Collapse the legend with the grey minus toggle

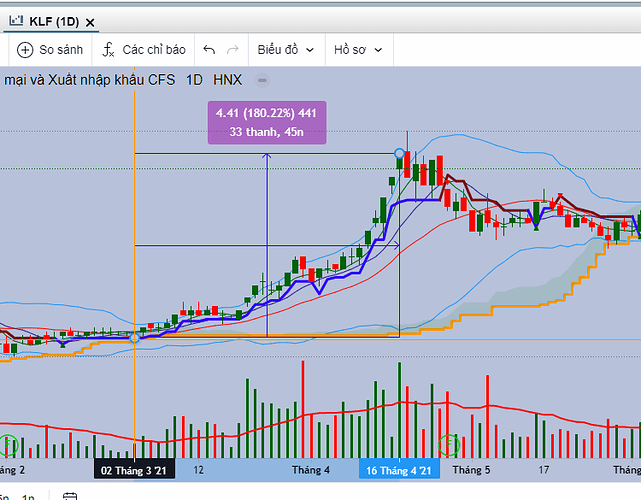coord(262,80)
